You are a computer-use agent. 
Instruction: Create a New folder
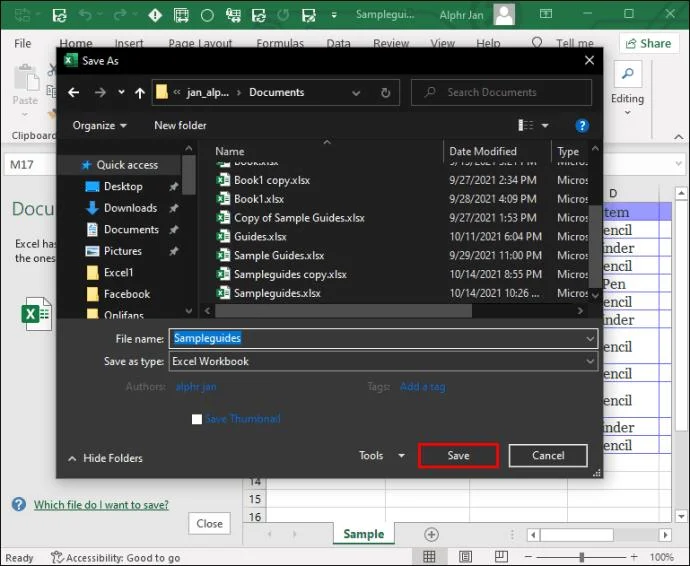[x=180, y=125]
